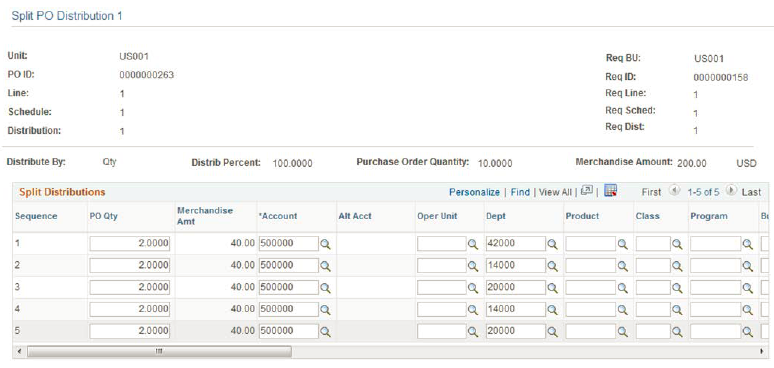Viewport: 774px width, 368px height.
Task: Focus Class field in row 4
Action: point(654,309)
